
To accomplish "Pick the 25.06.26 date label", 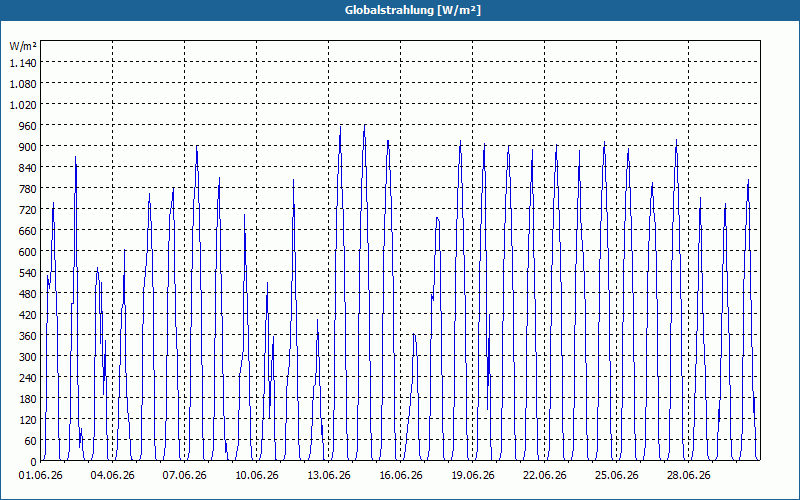I will [x=616, y=476].
